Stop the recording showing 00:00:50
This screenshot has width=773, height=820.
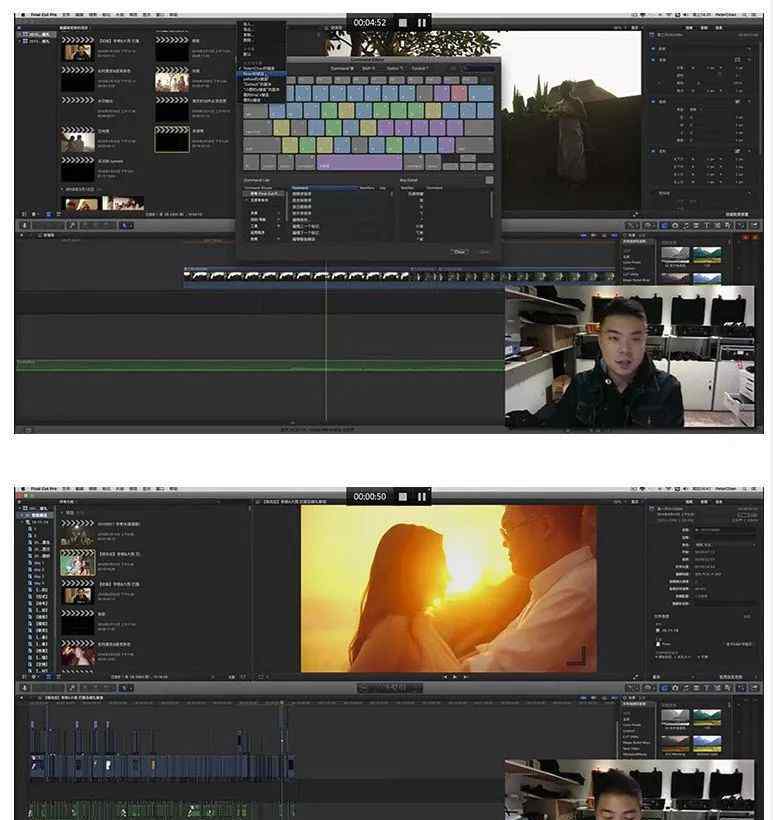403,496
